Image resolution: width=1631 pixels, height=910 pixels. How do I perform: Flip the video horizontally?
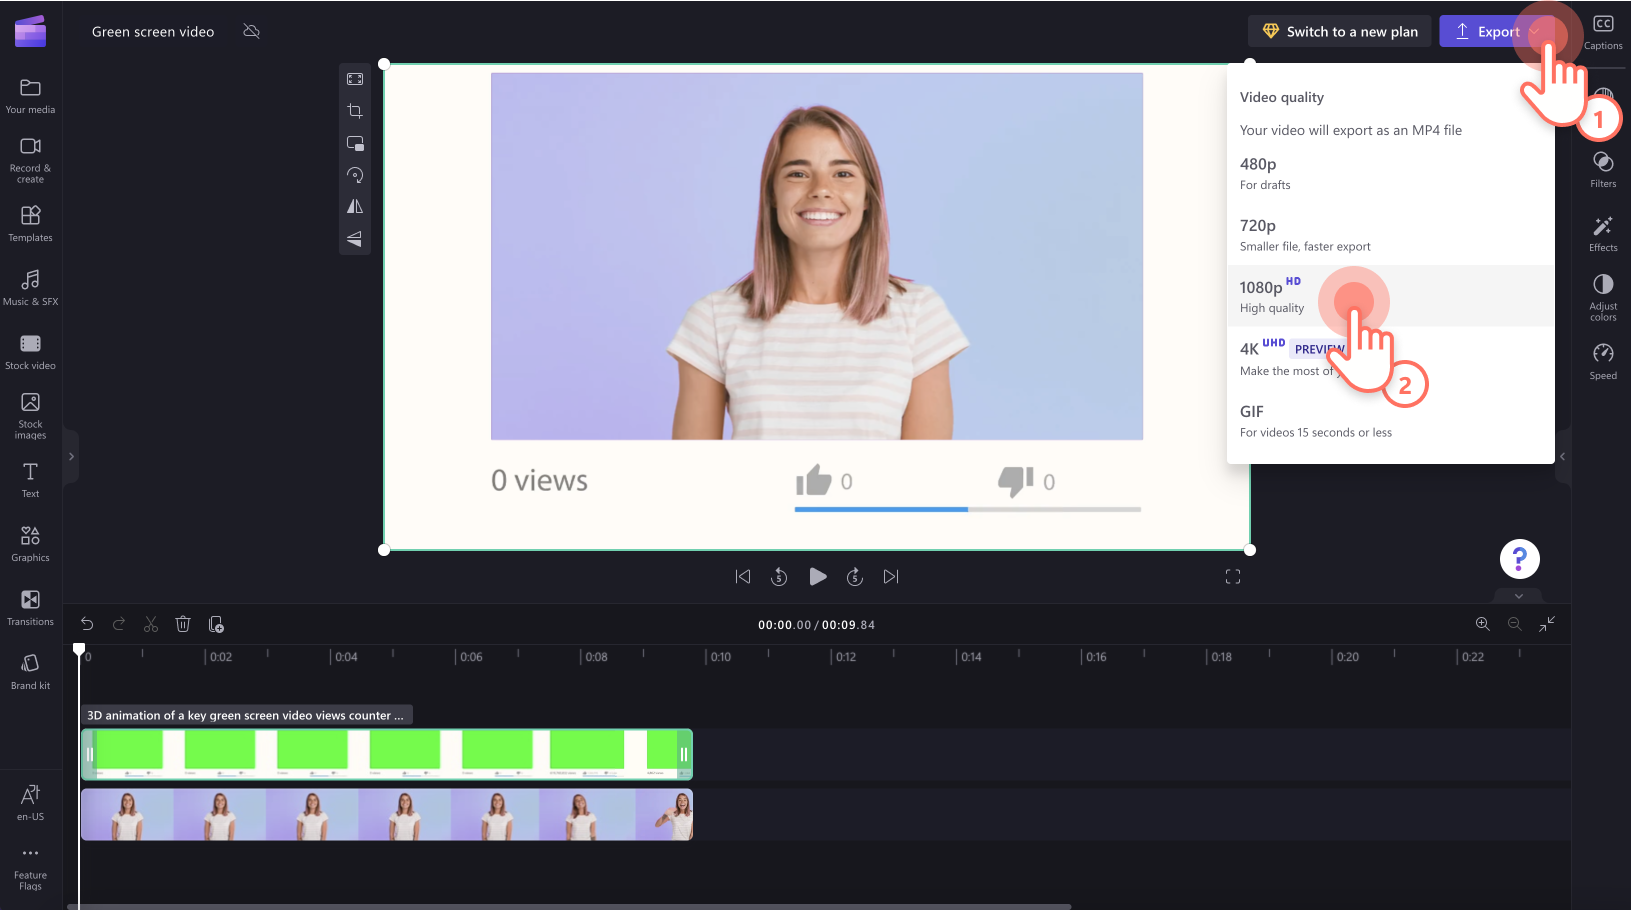pyautogui.click(x=355, y=206)
